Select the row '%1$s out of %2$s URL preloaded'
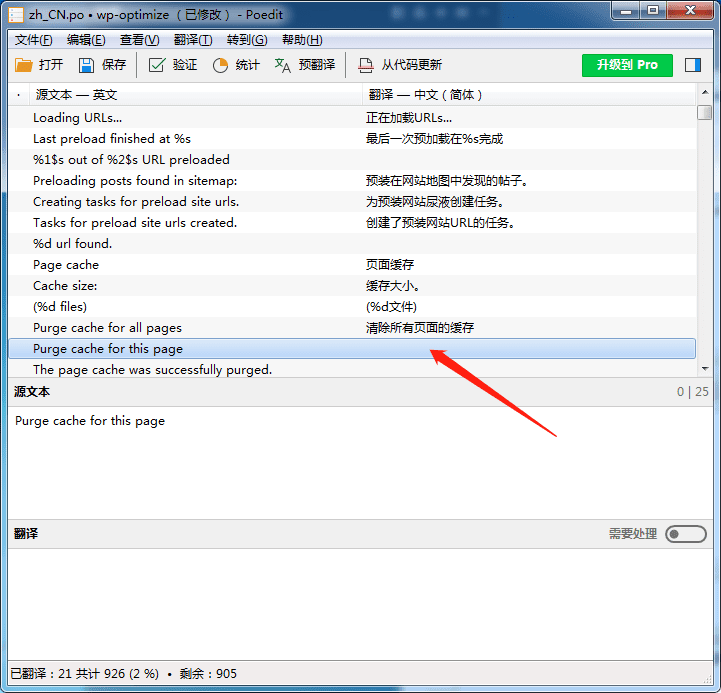The height and width of the screenshot is (693, 721). (352, 160)
